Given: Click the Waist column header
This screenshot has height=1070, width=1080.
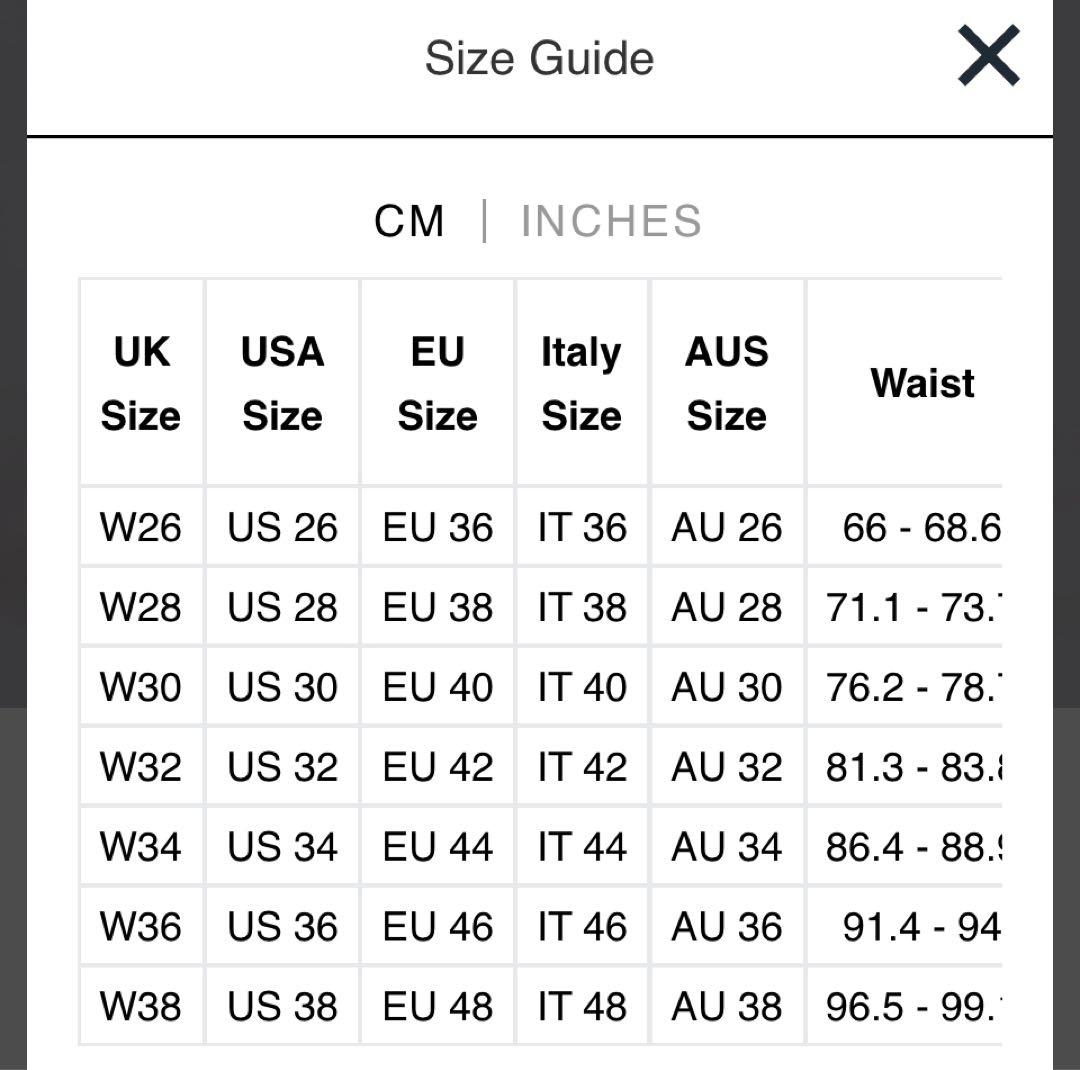Looking at the screenshot, I should tap(921, 383).
